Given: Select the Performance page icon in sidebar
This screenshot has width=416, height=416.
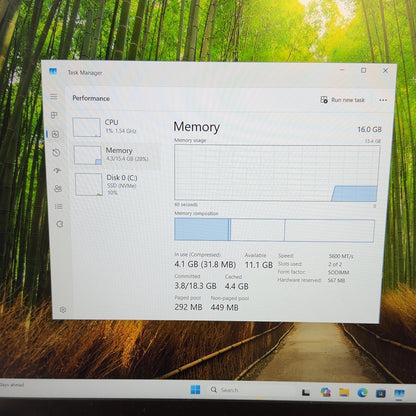Looking at the screenshot, I should pyautogui.click(x=55, y=134).
